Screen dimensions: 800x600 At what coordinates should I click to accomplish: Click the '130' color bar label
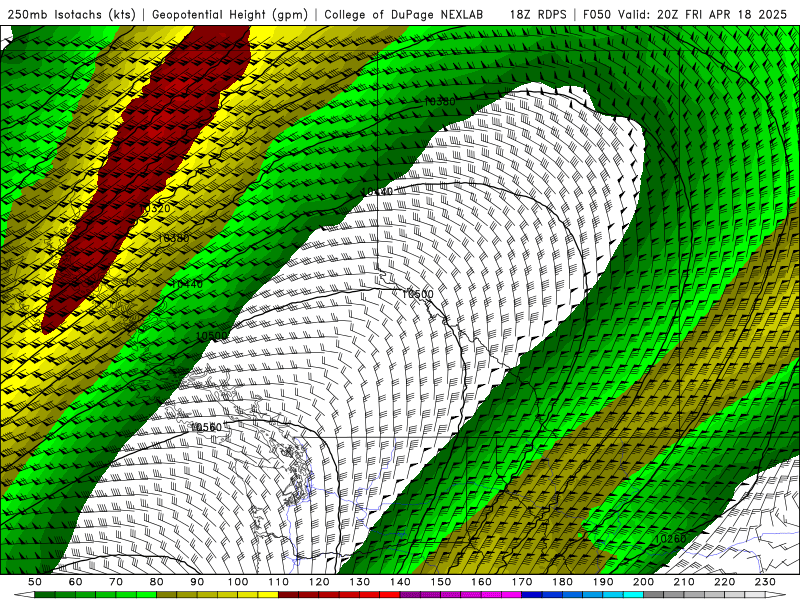360,582
